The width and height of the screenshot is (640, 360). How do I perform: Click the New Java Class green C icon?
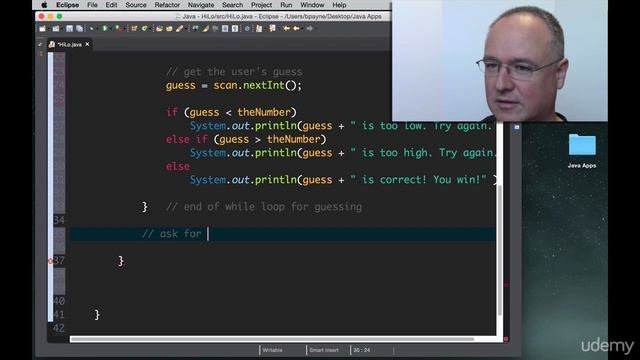pos(144,29)
